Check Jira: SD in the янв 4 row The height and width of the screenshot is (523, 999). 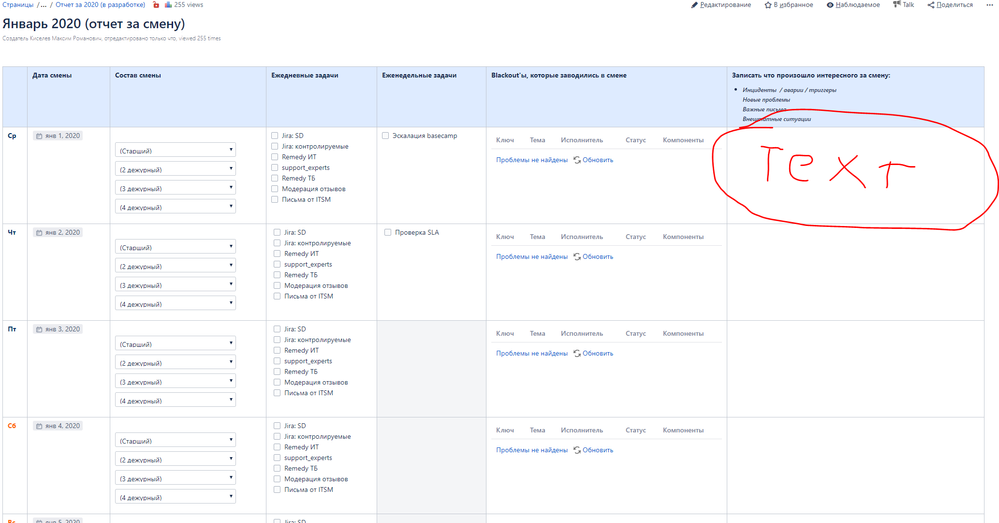(x=277, y=426)
